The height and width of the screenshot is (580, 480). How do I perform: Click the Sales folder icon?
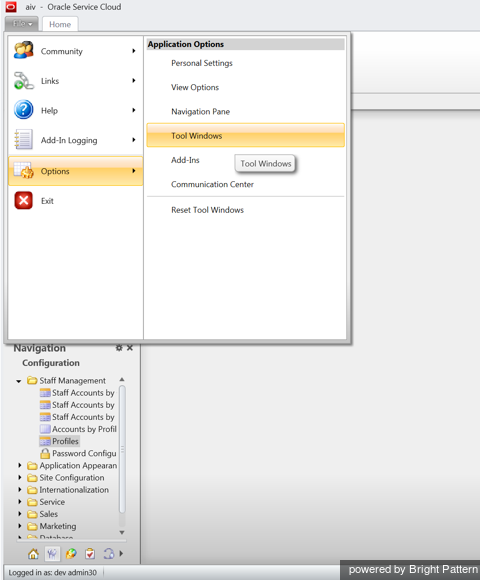click(32, 514)
